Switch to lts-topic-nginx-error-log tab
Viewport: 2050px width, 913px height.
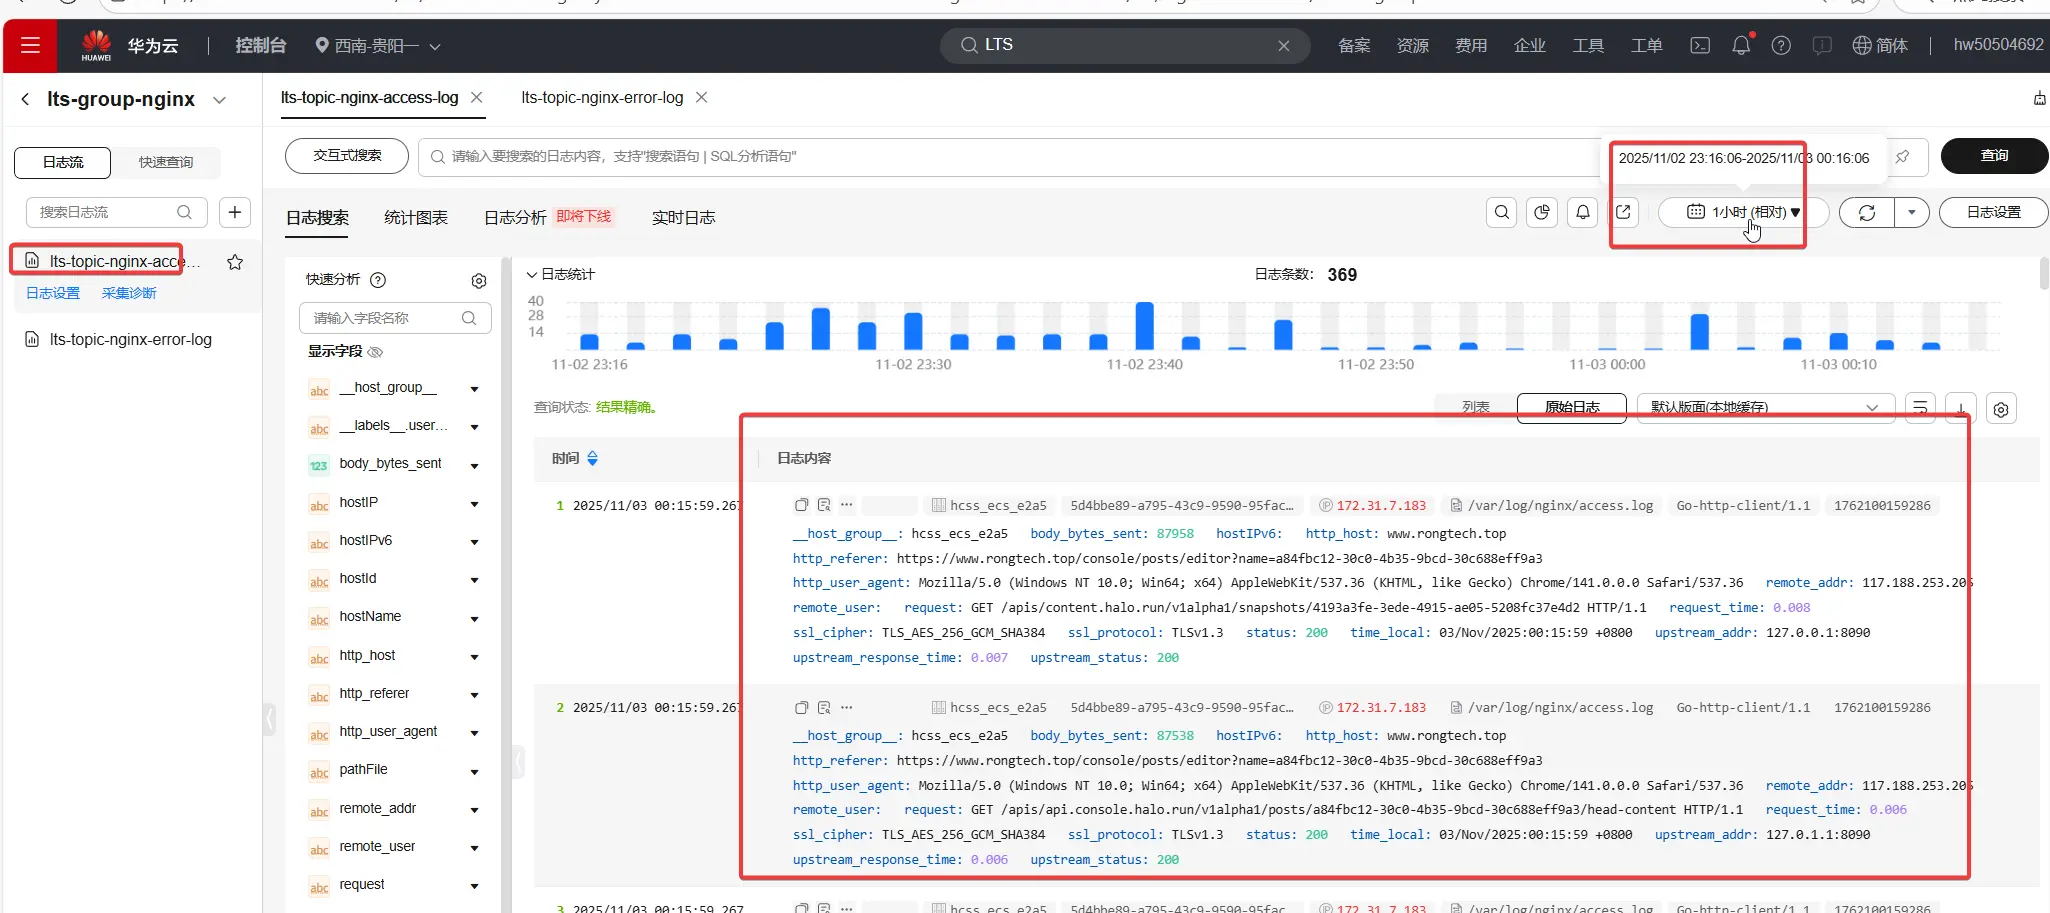pyautogui.click(x=602, y=98)
